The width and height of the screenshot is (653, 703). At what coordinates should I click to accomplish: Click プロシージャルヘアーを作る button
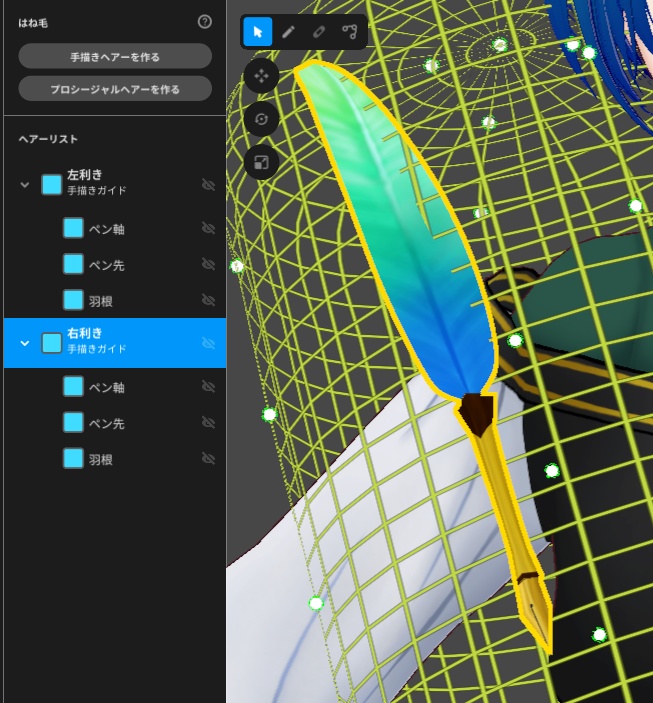click(115, 89)
